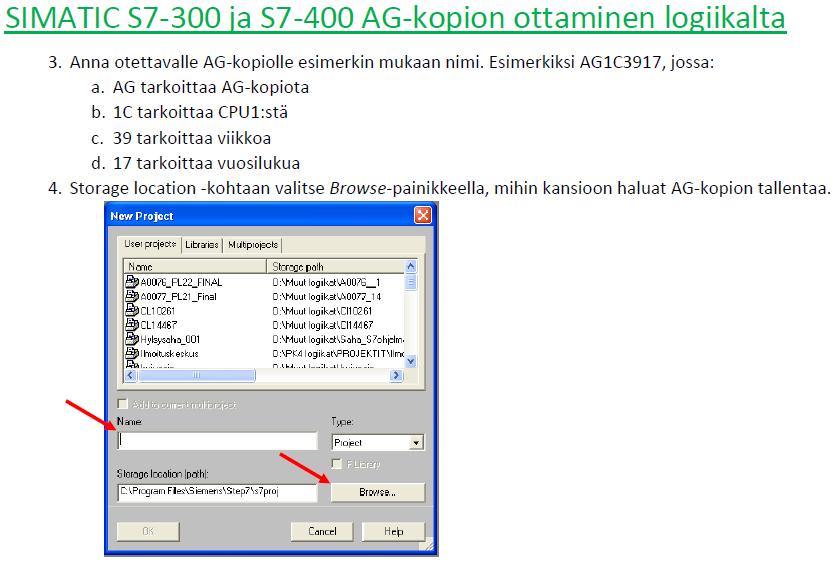Sort the list by the Storage path column header
This screenshot has width=838, height=564.
coord(336,266)
